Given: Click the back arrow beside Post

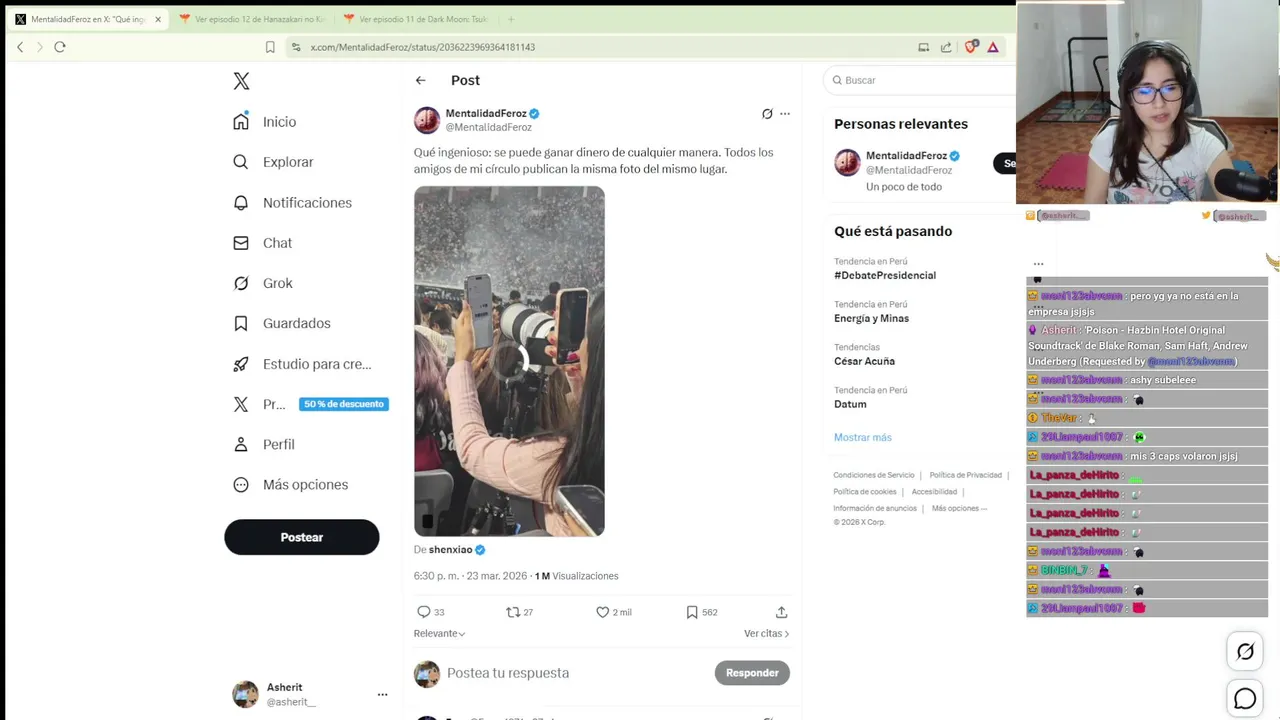Looking at the screenshot, I should pos(421,80).
